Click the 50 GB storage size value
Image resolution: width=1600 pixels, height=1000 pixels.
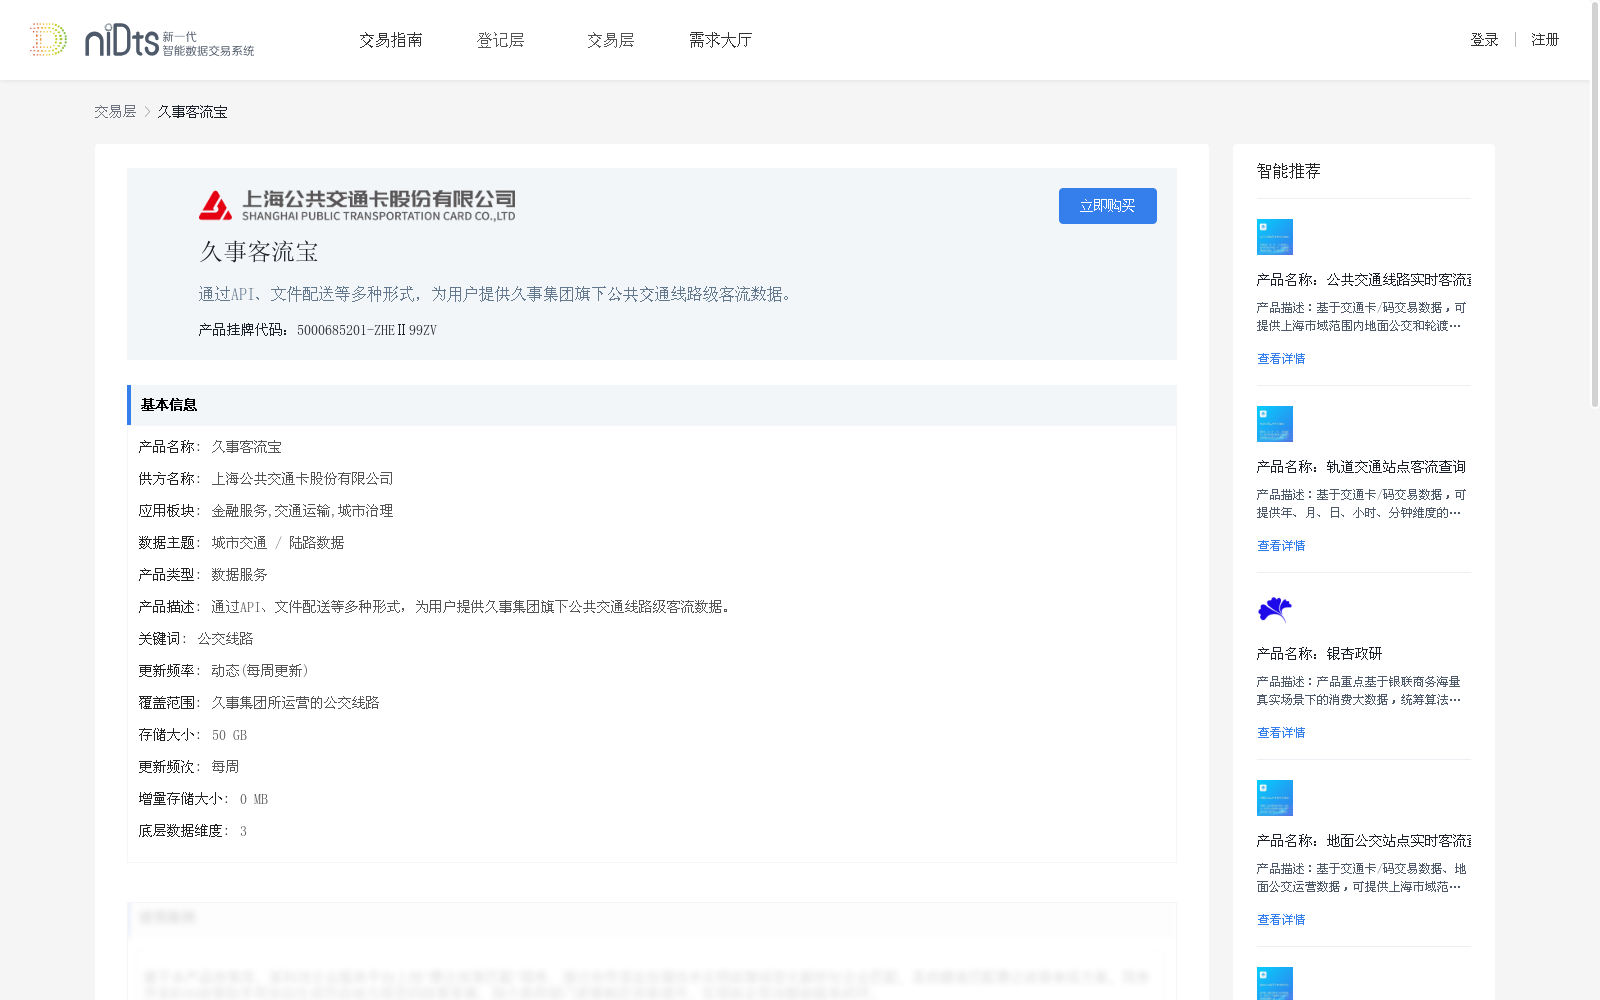click(229, 735)
